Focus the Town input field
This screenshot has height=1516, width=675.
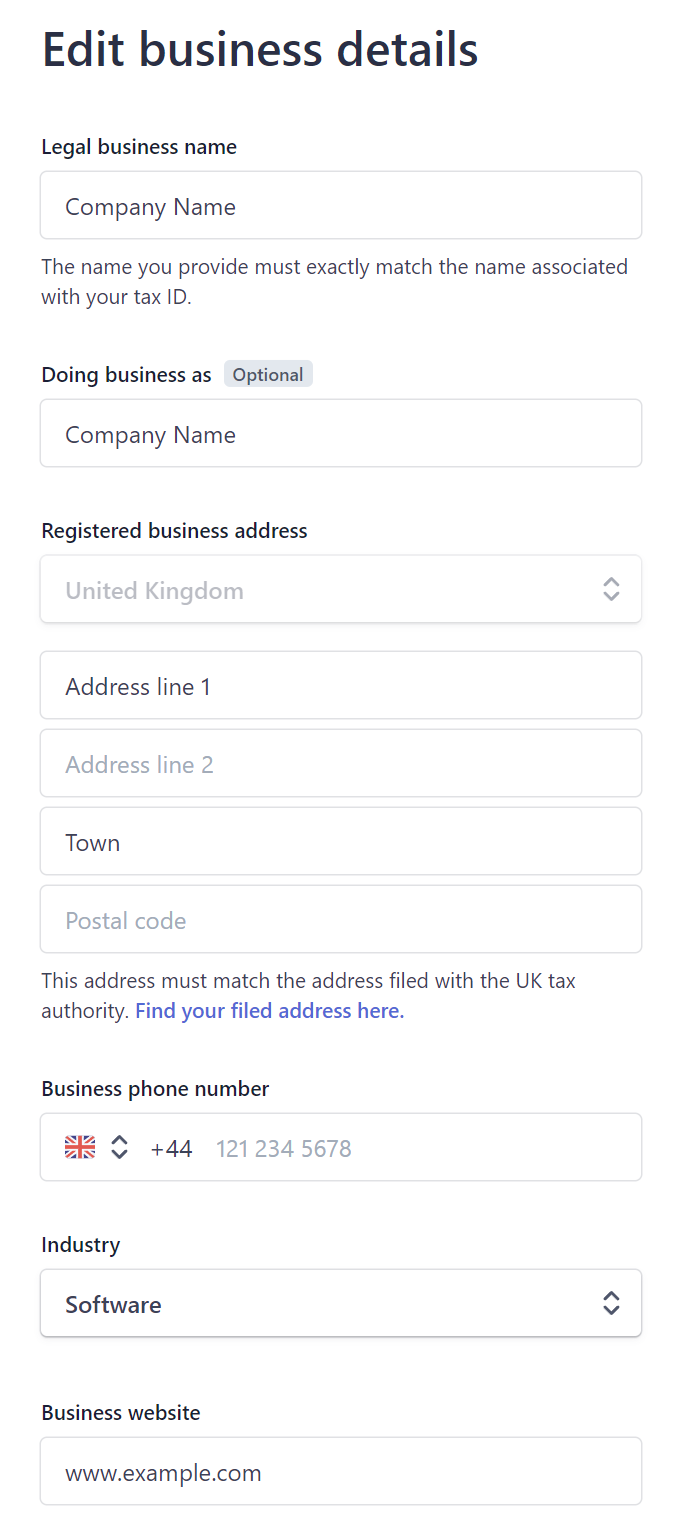tap(341, 841)
